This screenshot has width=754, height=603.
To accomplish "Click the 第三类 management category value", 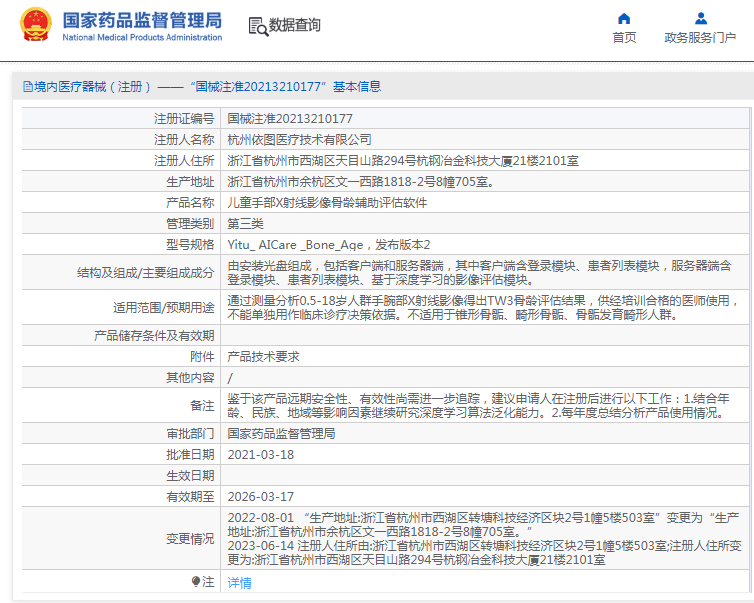I will [245, 224].
